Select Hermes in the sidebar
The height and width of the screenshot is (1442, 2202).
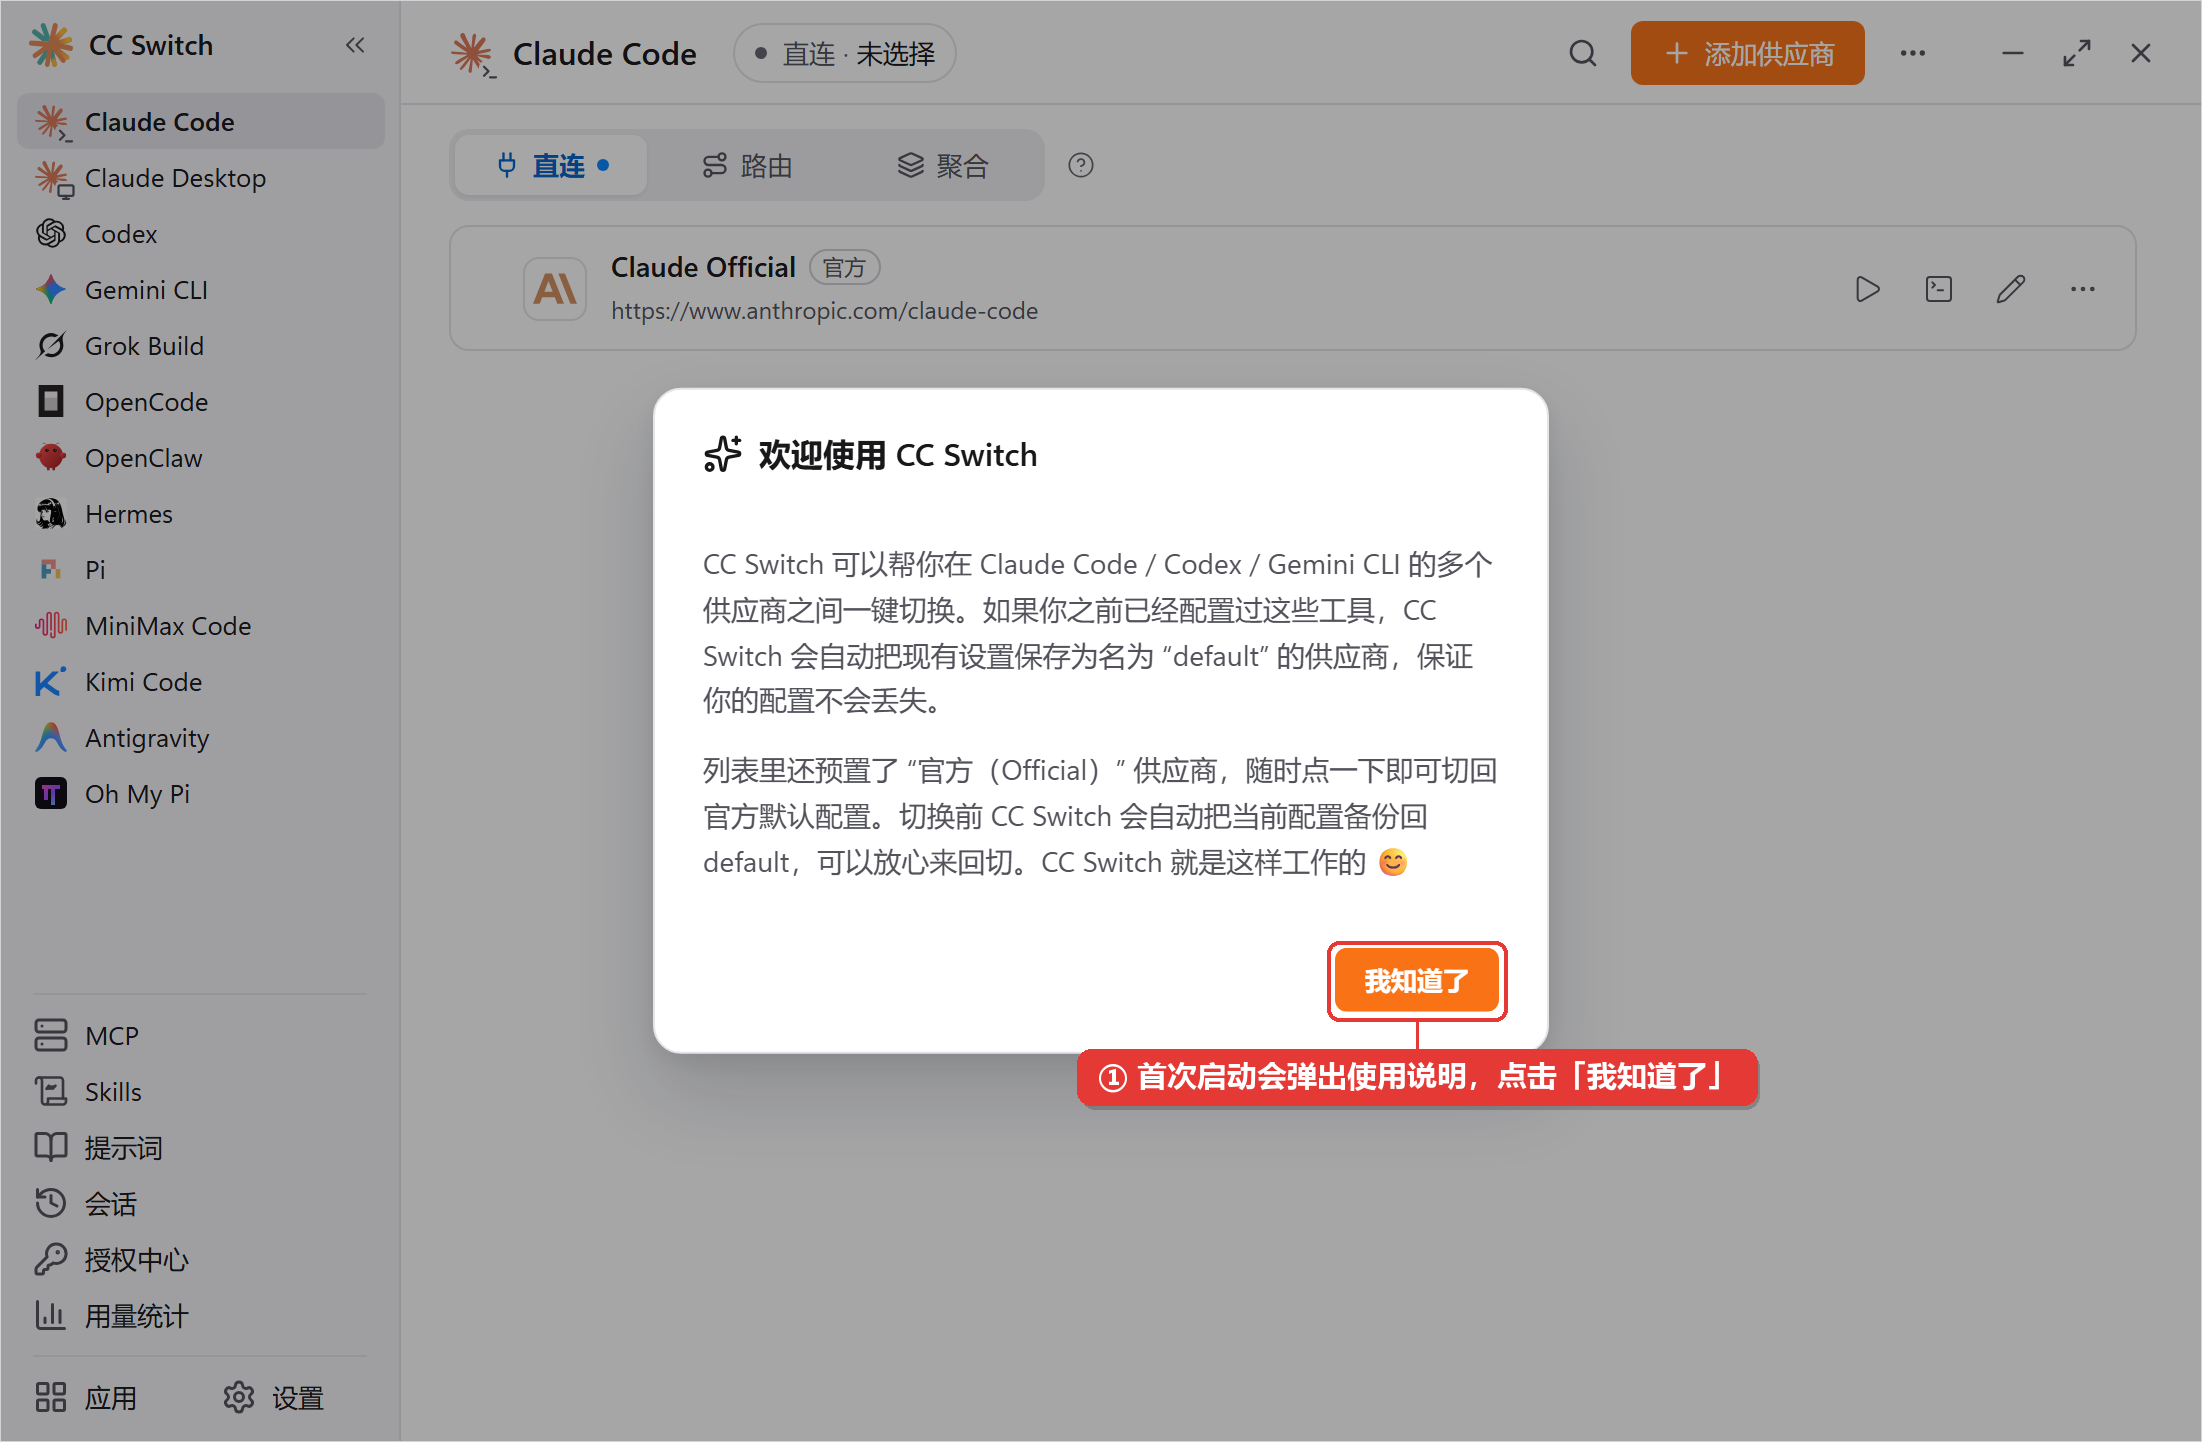[201, 513]
